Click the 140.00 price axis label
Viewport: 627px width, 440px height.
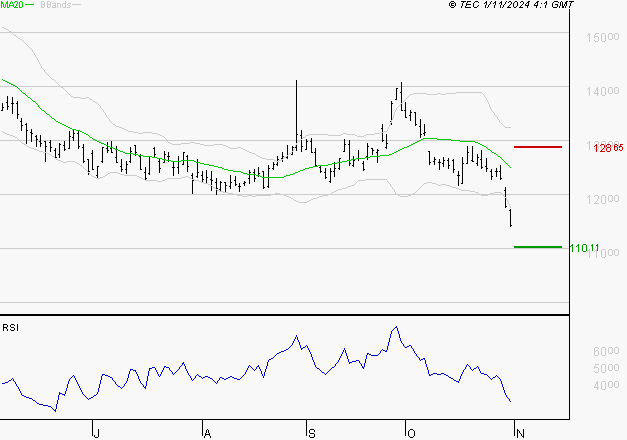click(x=603, y=92)
